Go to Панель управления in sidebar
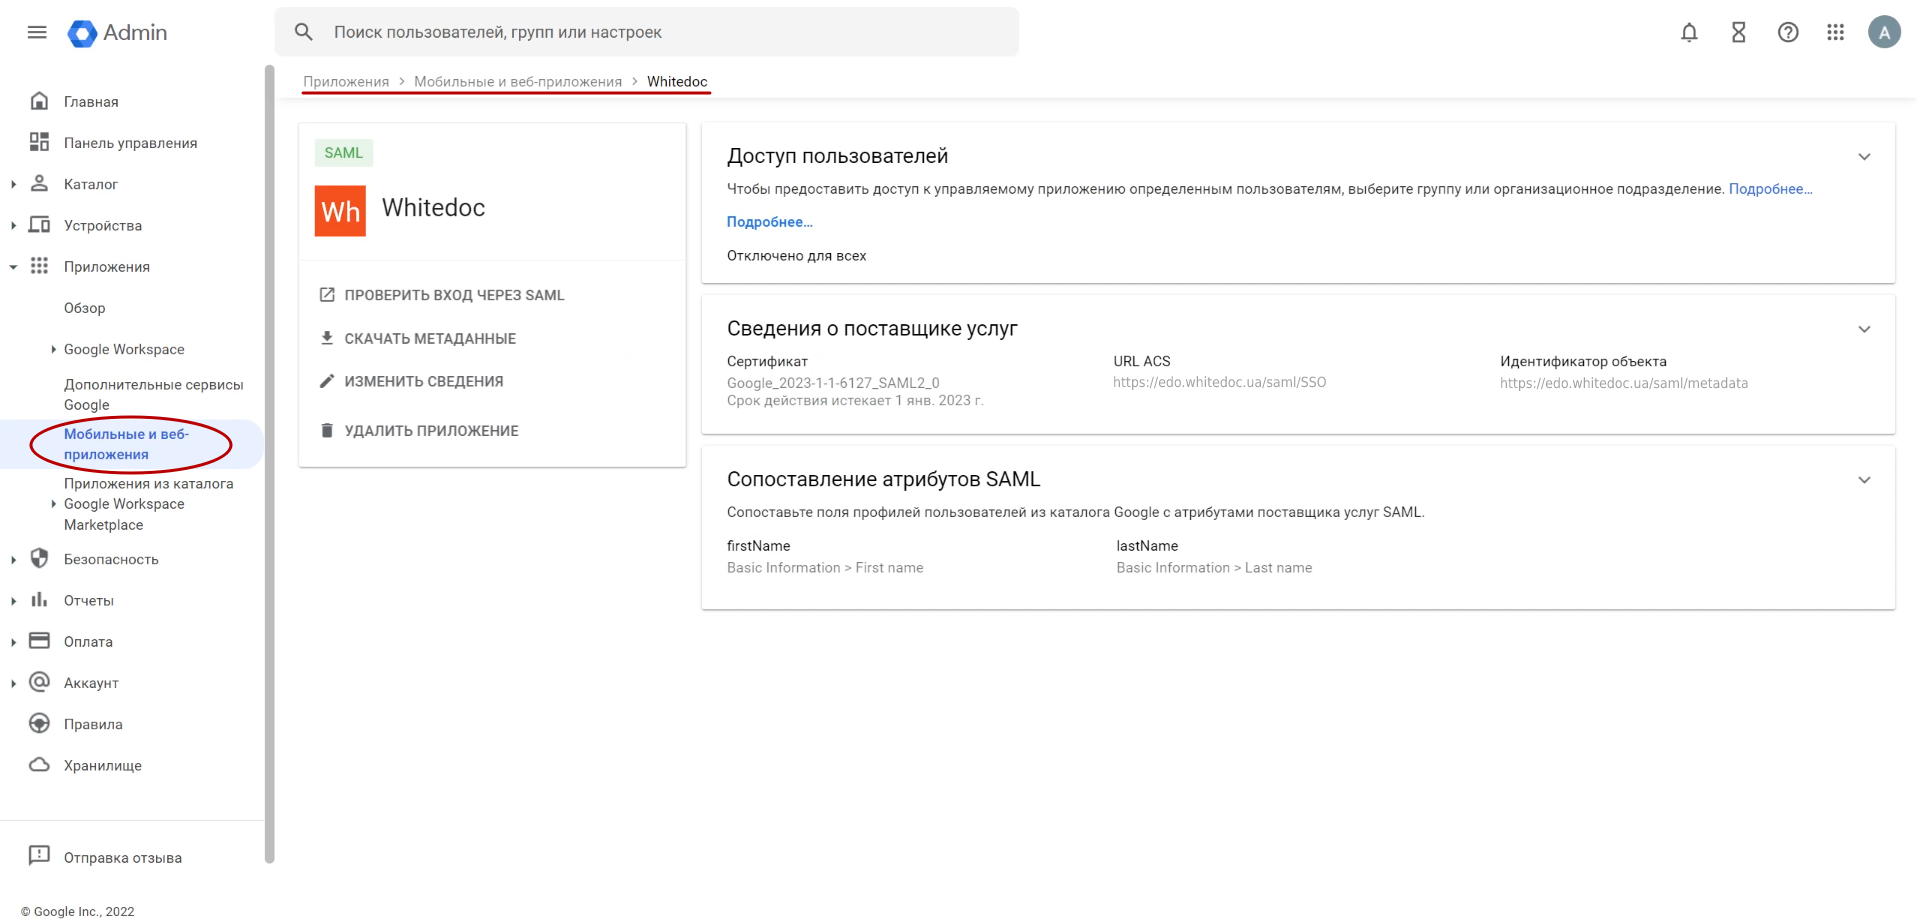 [130, 143]
